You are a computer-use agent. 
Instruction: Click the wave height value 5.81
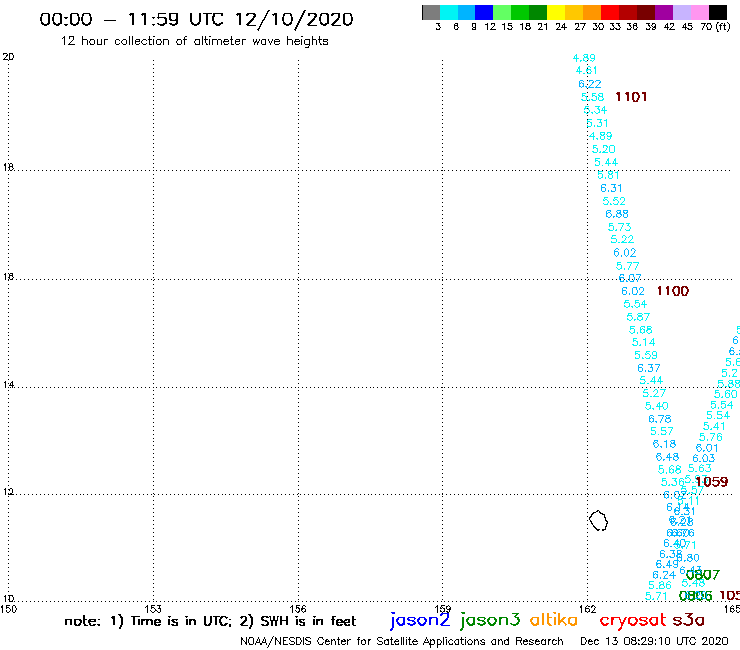click(x=608, y=175)
